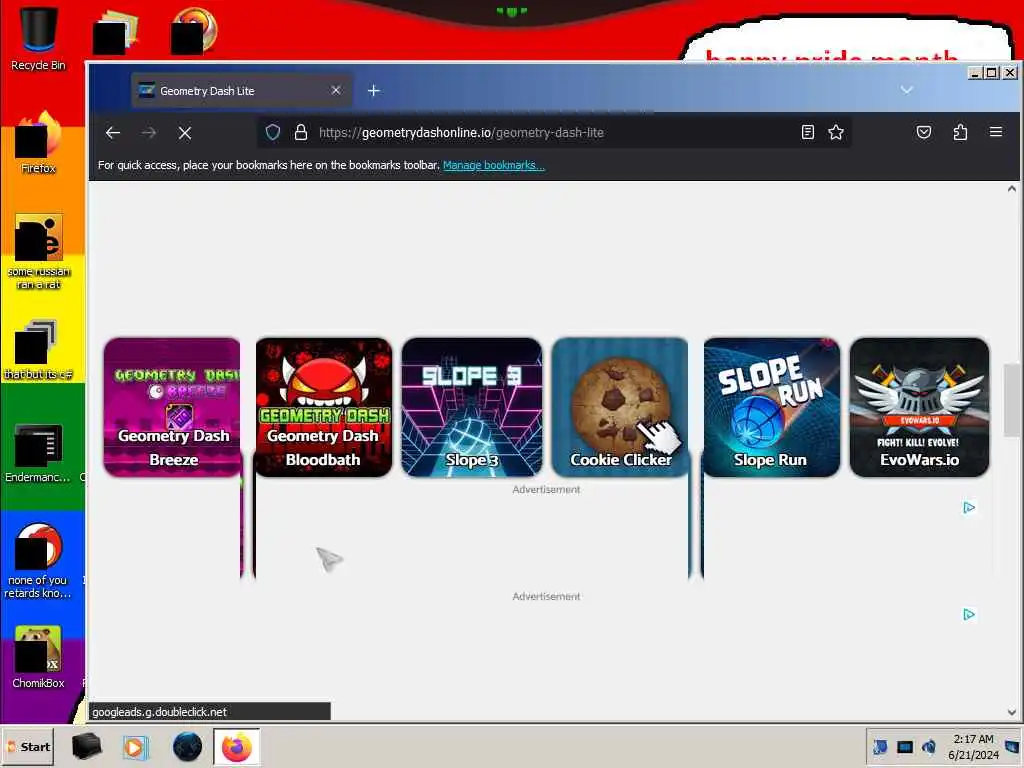Image resolution: width=1024 pixels, height=768 pixels.
Task: Bookmark this page with the star icon
Action: pos(836,133)
